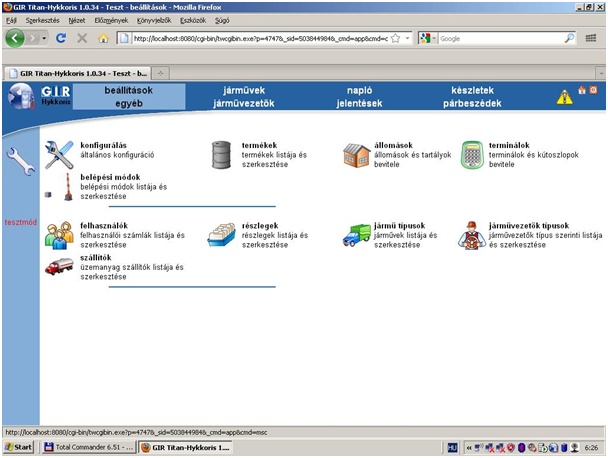Open Windows Start button
608x458 pixels.
[18, 447]
